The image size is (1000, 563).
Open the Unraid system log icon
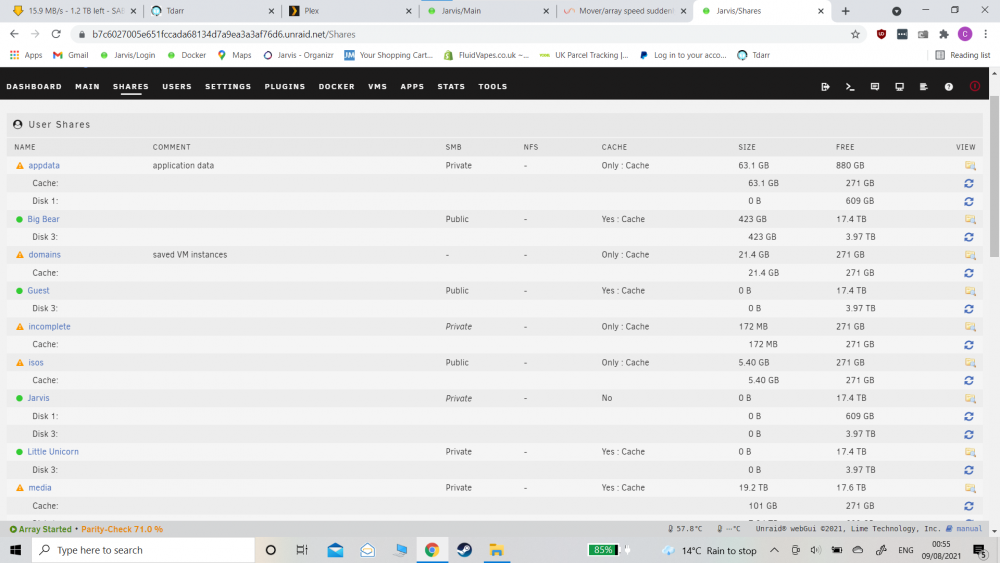(923, 87)
